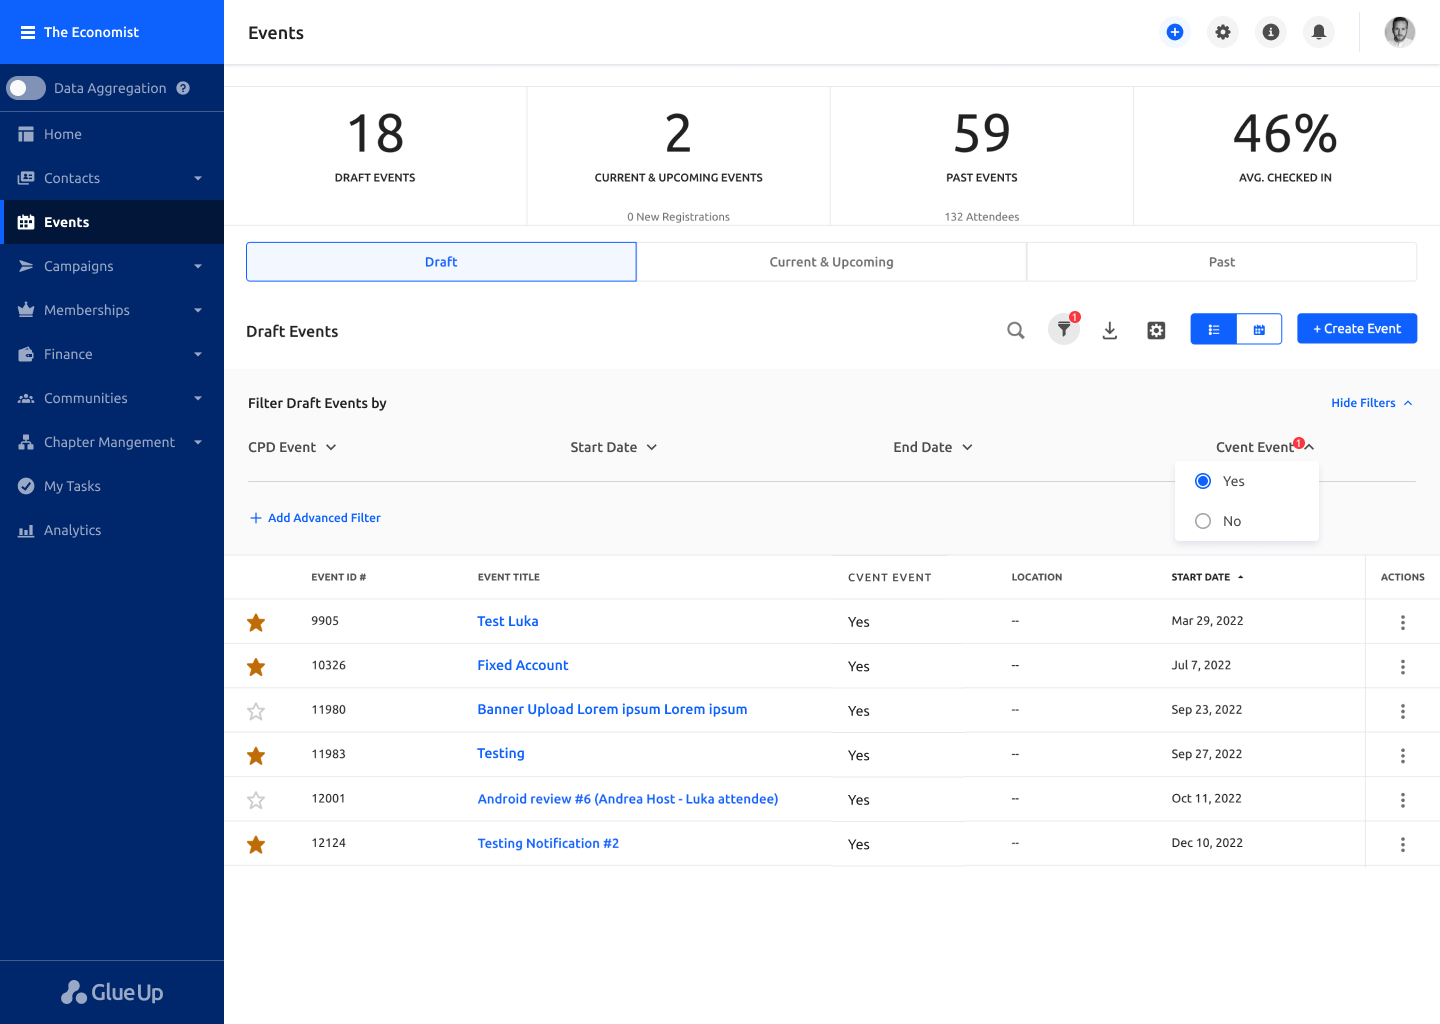The width and height of the screenshot is (1440, 1024).
Task: Switch to calendar view icon
Action: tap(1259, 328)
